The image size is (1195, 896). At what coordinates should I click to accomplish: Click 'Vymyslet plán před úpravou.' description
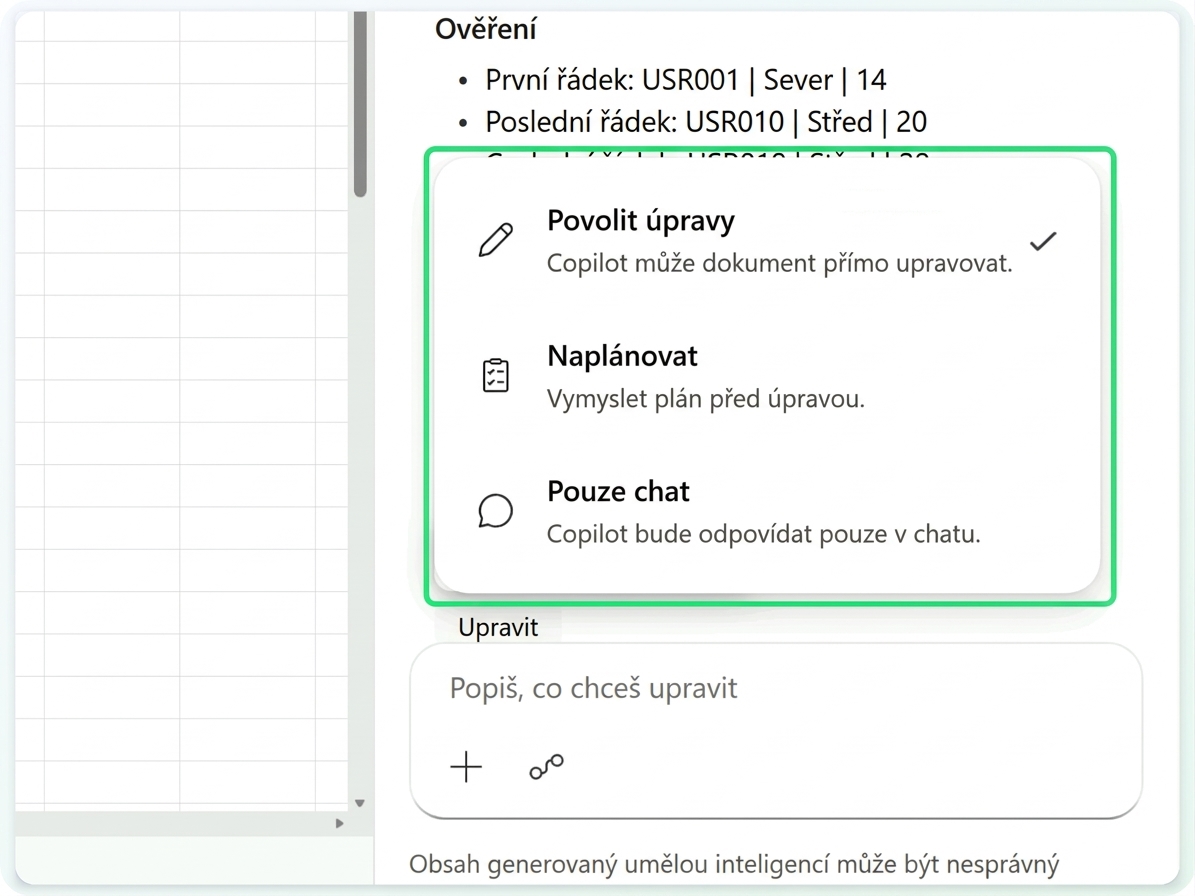click(706, 398)
